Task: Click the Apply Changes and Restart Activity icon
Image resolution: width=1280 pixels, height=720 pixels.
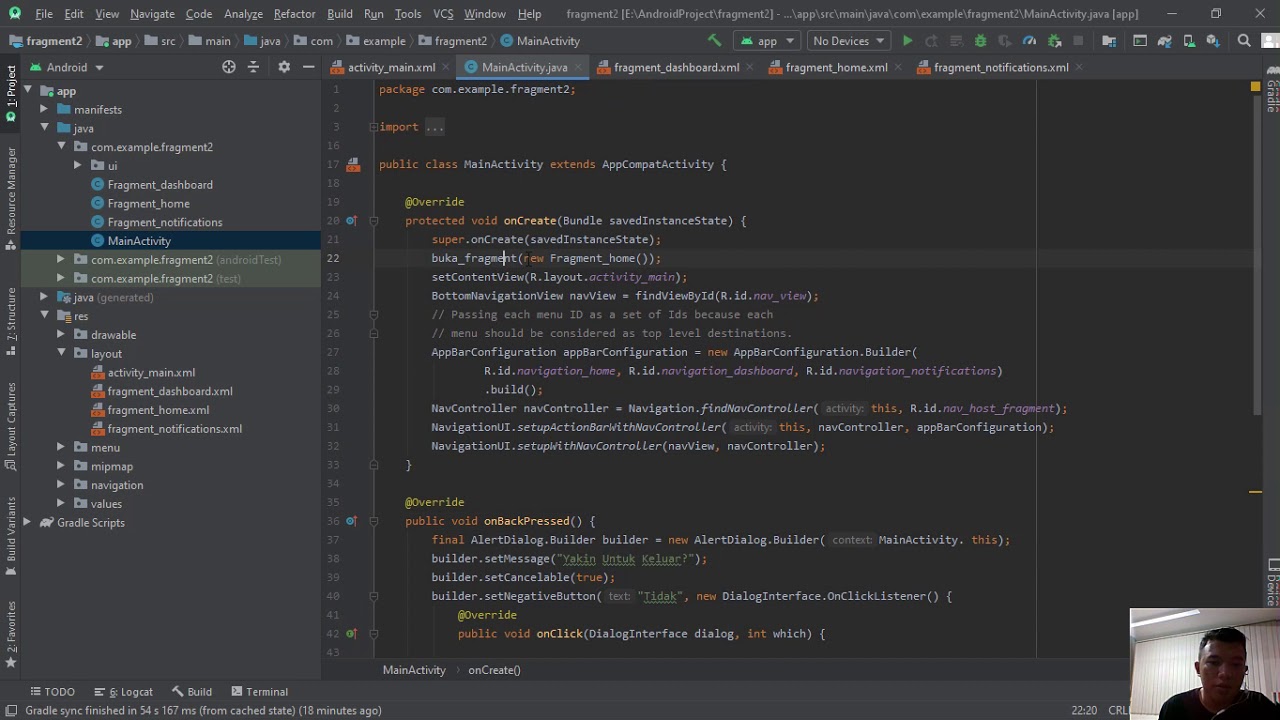Action: pyautogui.click(x=931, y=41)
